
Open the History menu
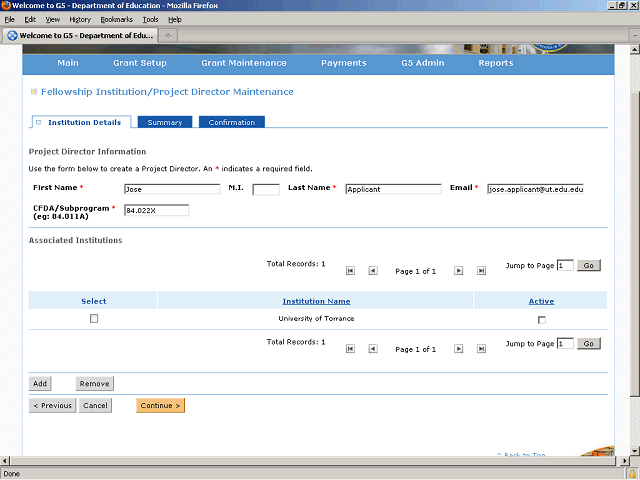click(x=80, y=20)
